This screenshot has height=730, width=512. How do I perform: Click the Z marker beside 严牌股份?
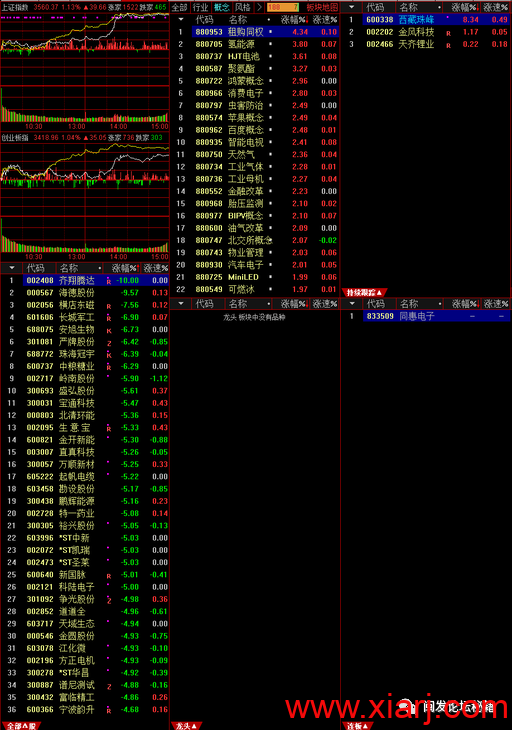[x=109, y=343]
